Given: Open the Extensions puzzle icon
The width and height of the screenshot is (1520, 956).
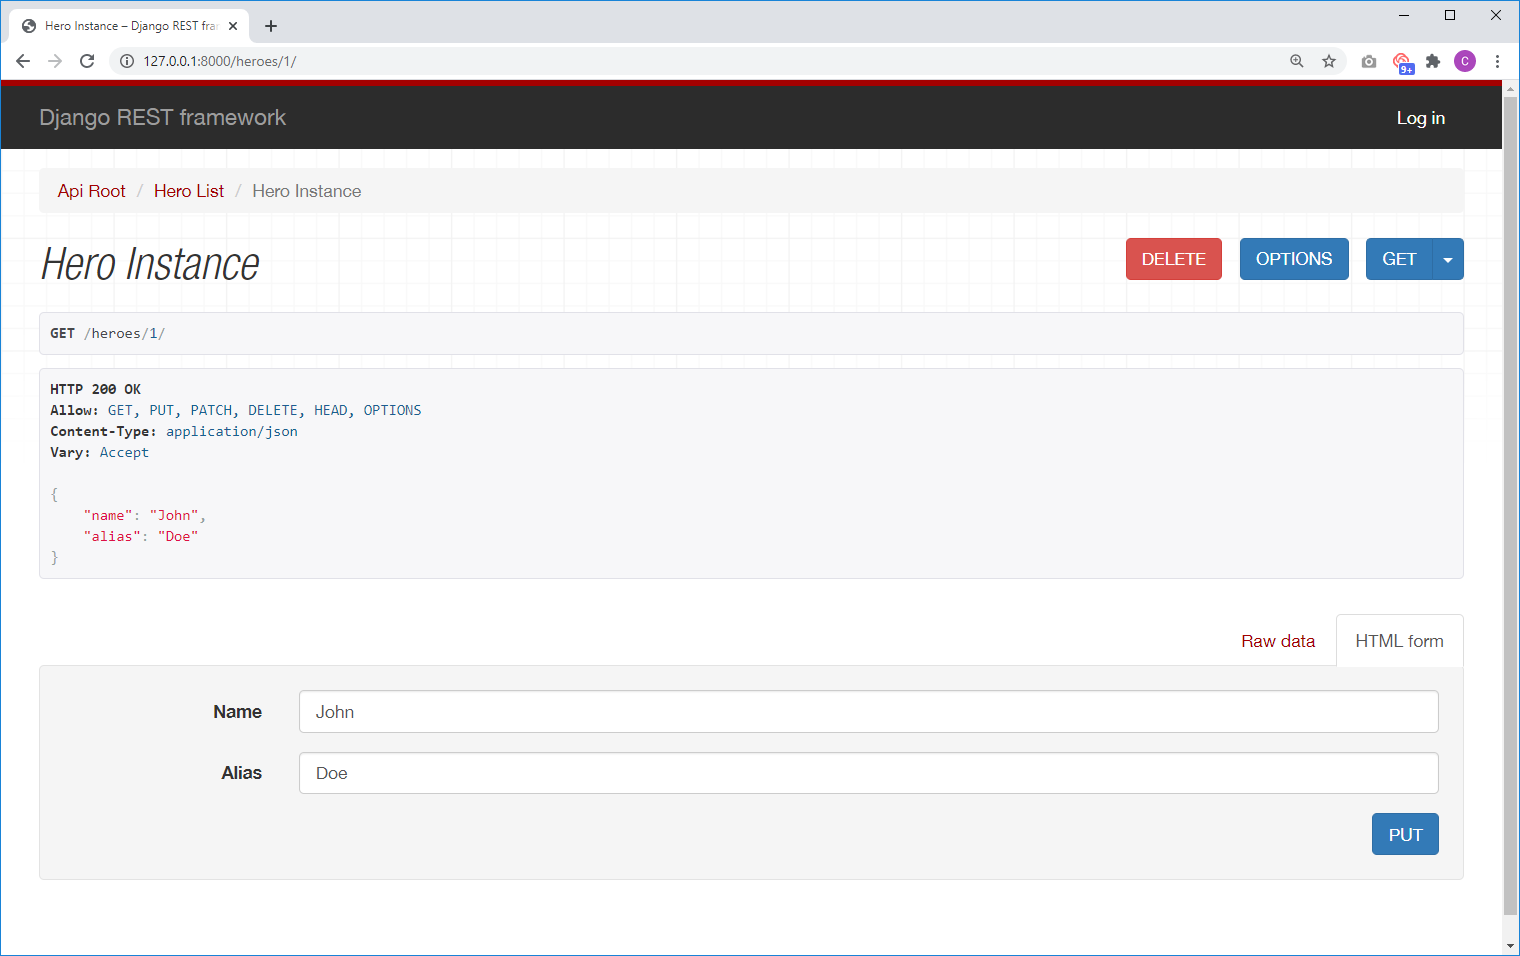Looking at the screenshot, I should click(1433, 61).
